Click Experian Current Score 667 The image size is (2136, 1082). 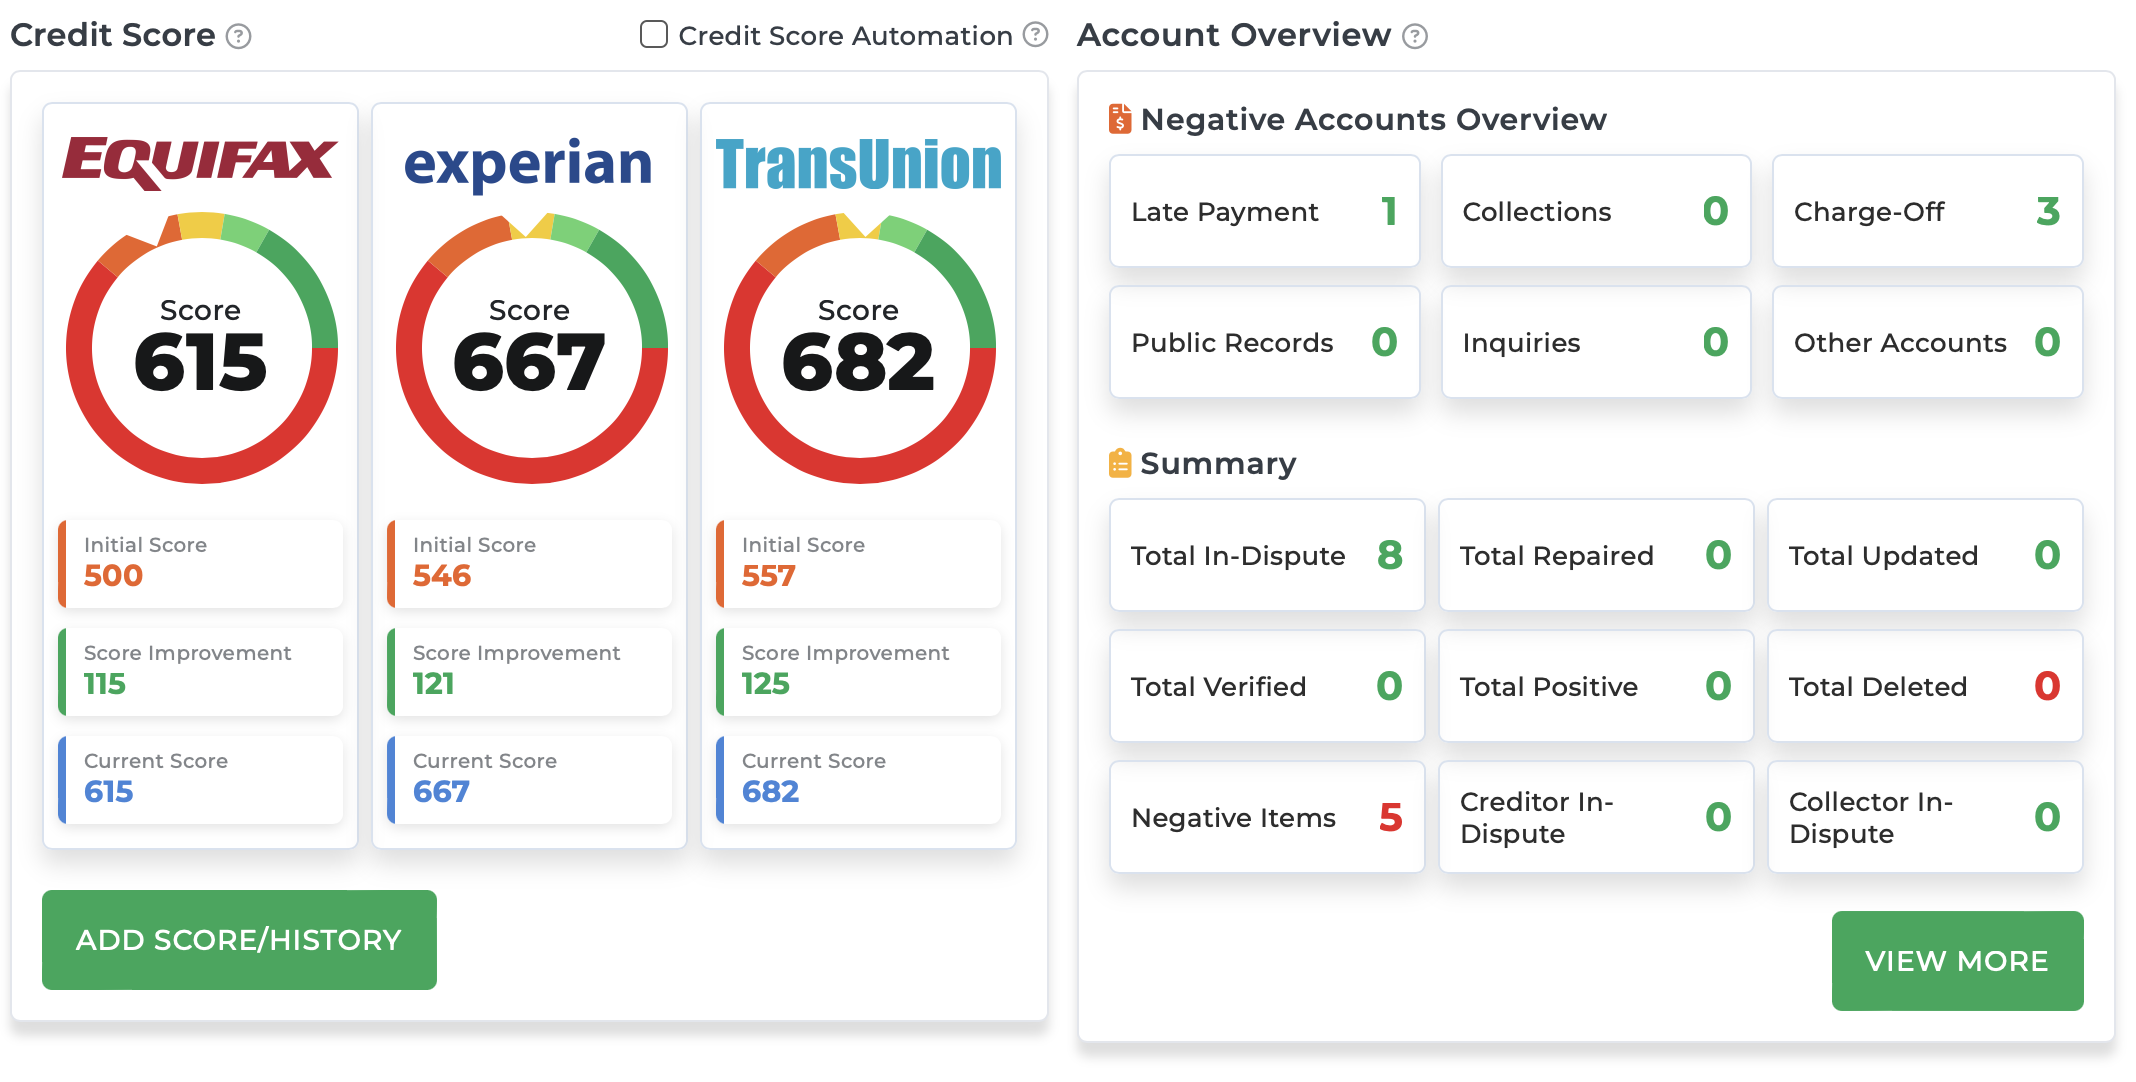(529, 779)
